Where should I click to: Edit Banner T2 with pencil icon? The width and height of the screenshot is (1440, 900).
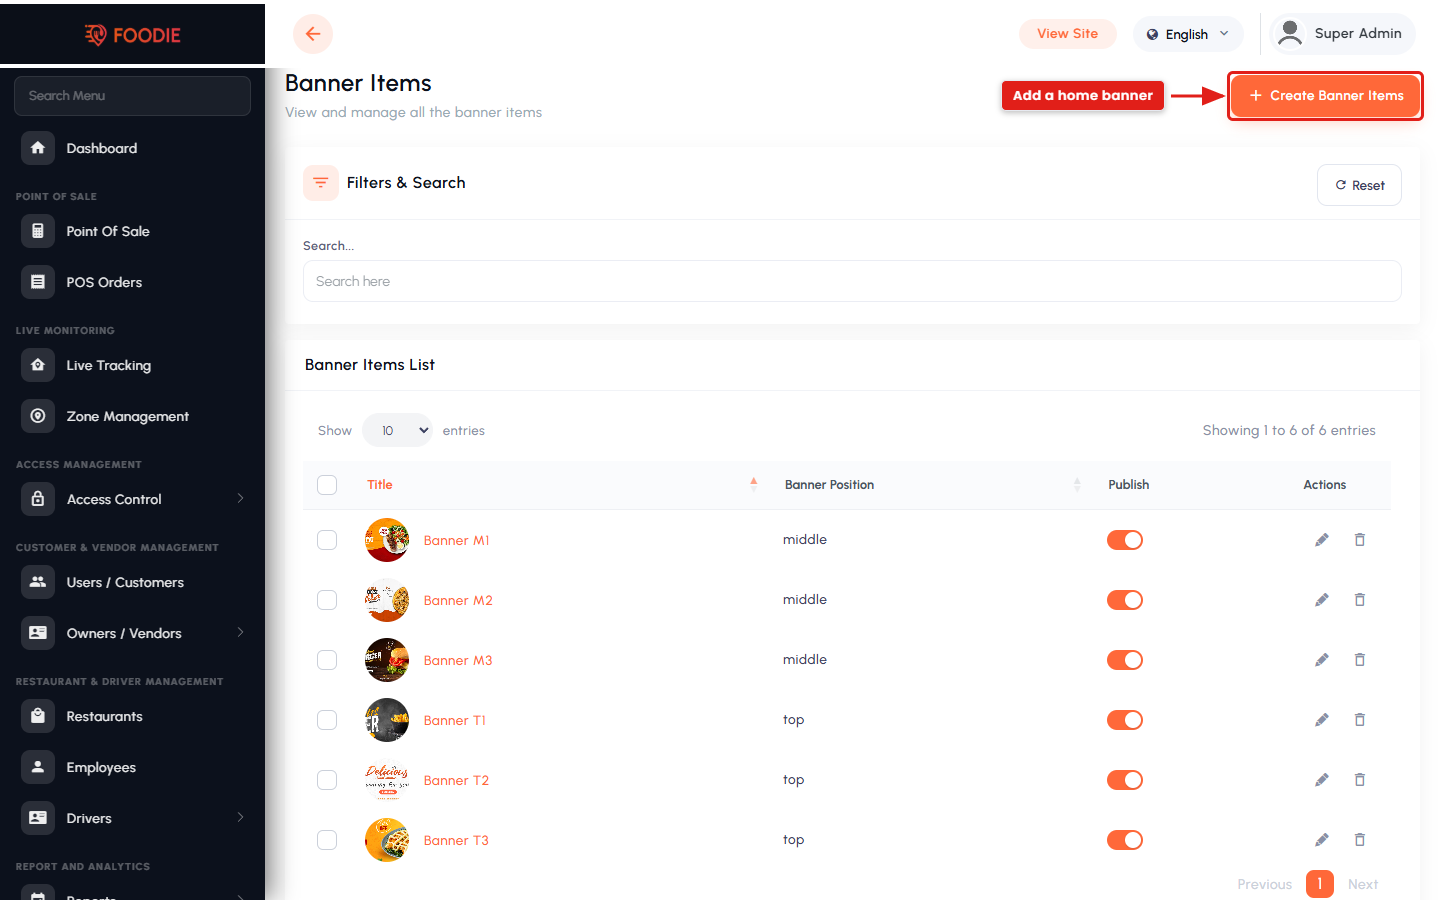point(1322,780)
